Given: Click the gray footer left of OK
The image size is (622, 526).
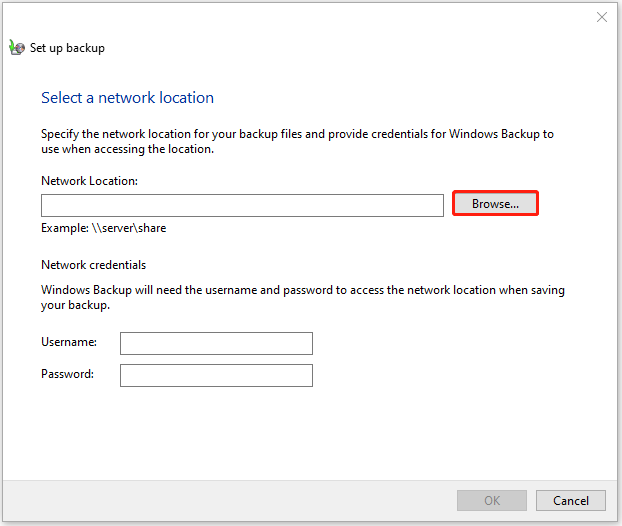Looking at the screenshot, I should (220, 500).
